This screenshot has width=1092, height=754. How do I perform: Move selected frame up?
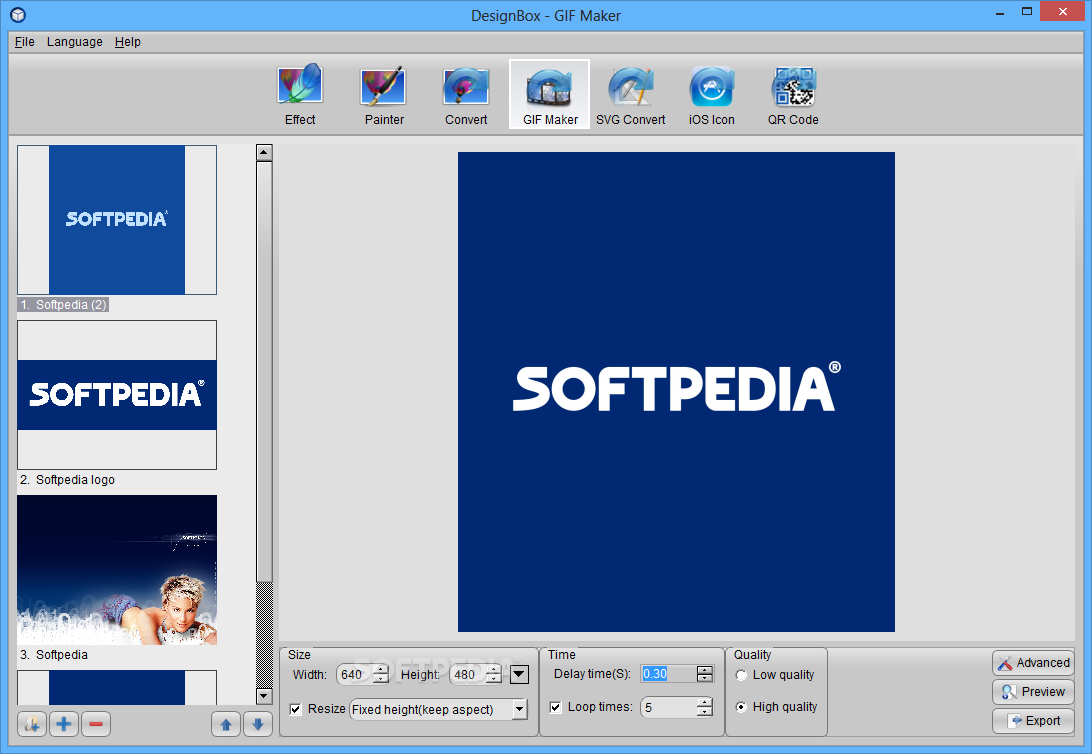pos(226,724)
